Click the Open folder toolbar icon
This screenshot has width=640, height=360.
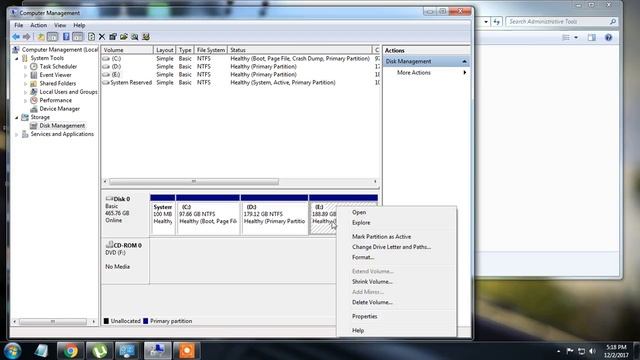click(x=124, y=37)
